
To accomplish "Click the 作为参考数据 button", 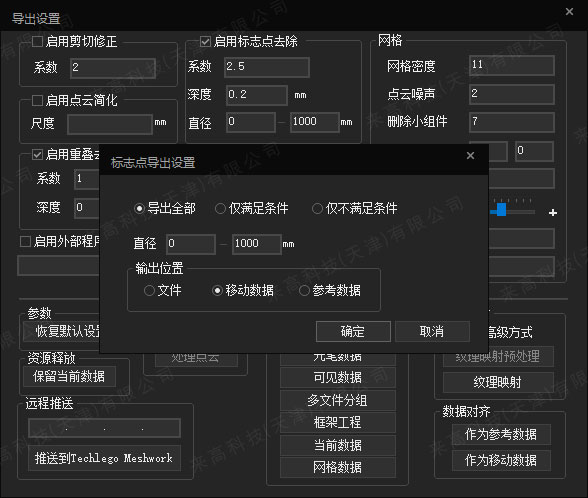I will click(x=501, y=434).
